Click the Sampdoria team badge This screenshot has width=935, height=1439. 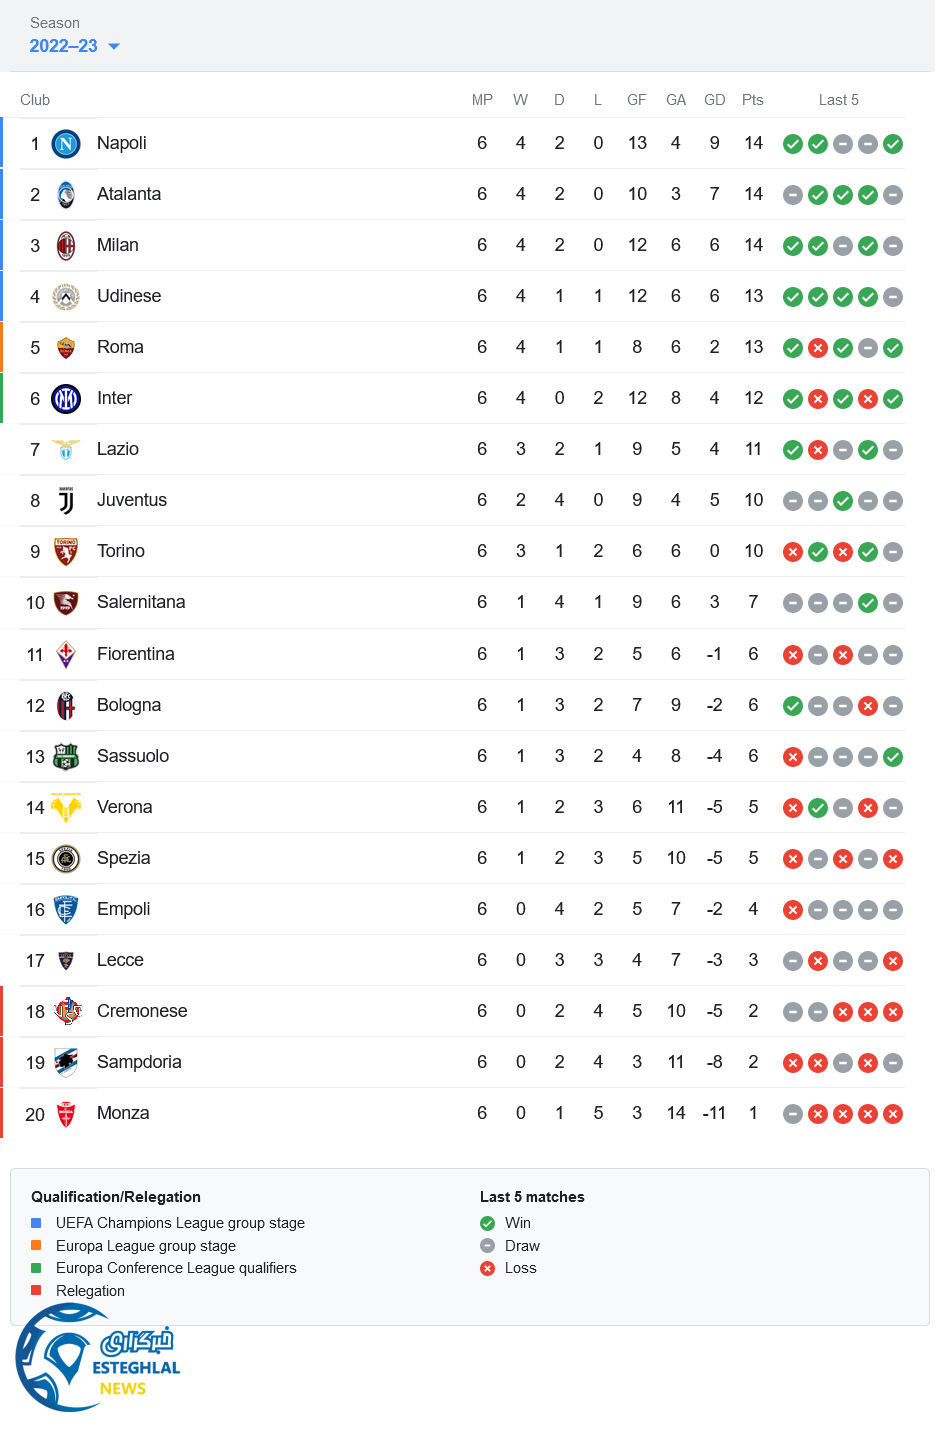[66, 1062]
